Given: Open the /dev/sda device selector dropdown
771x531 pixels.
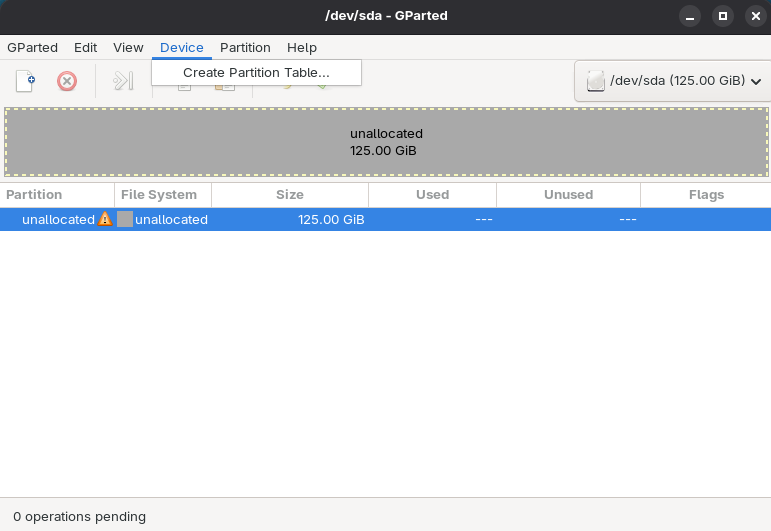Looking at the screenshot, I should 673,81.
